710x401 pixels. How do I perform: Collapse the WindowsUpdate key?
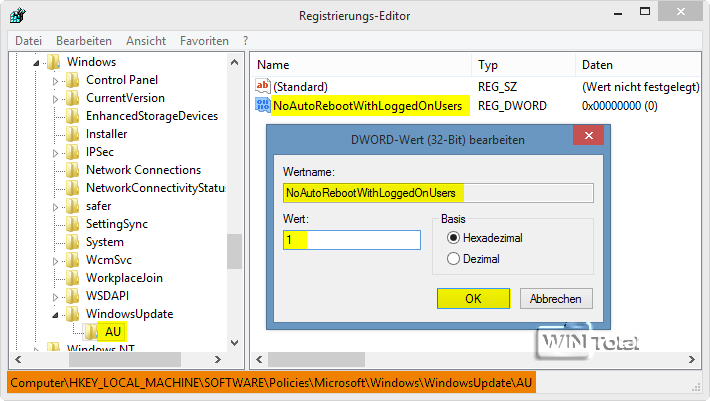coord(56,314)
